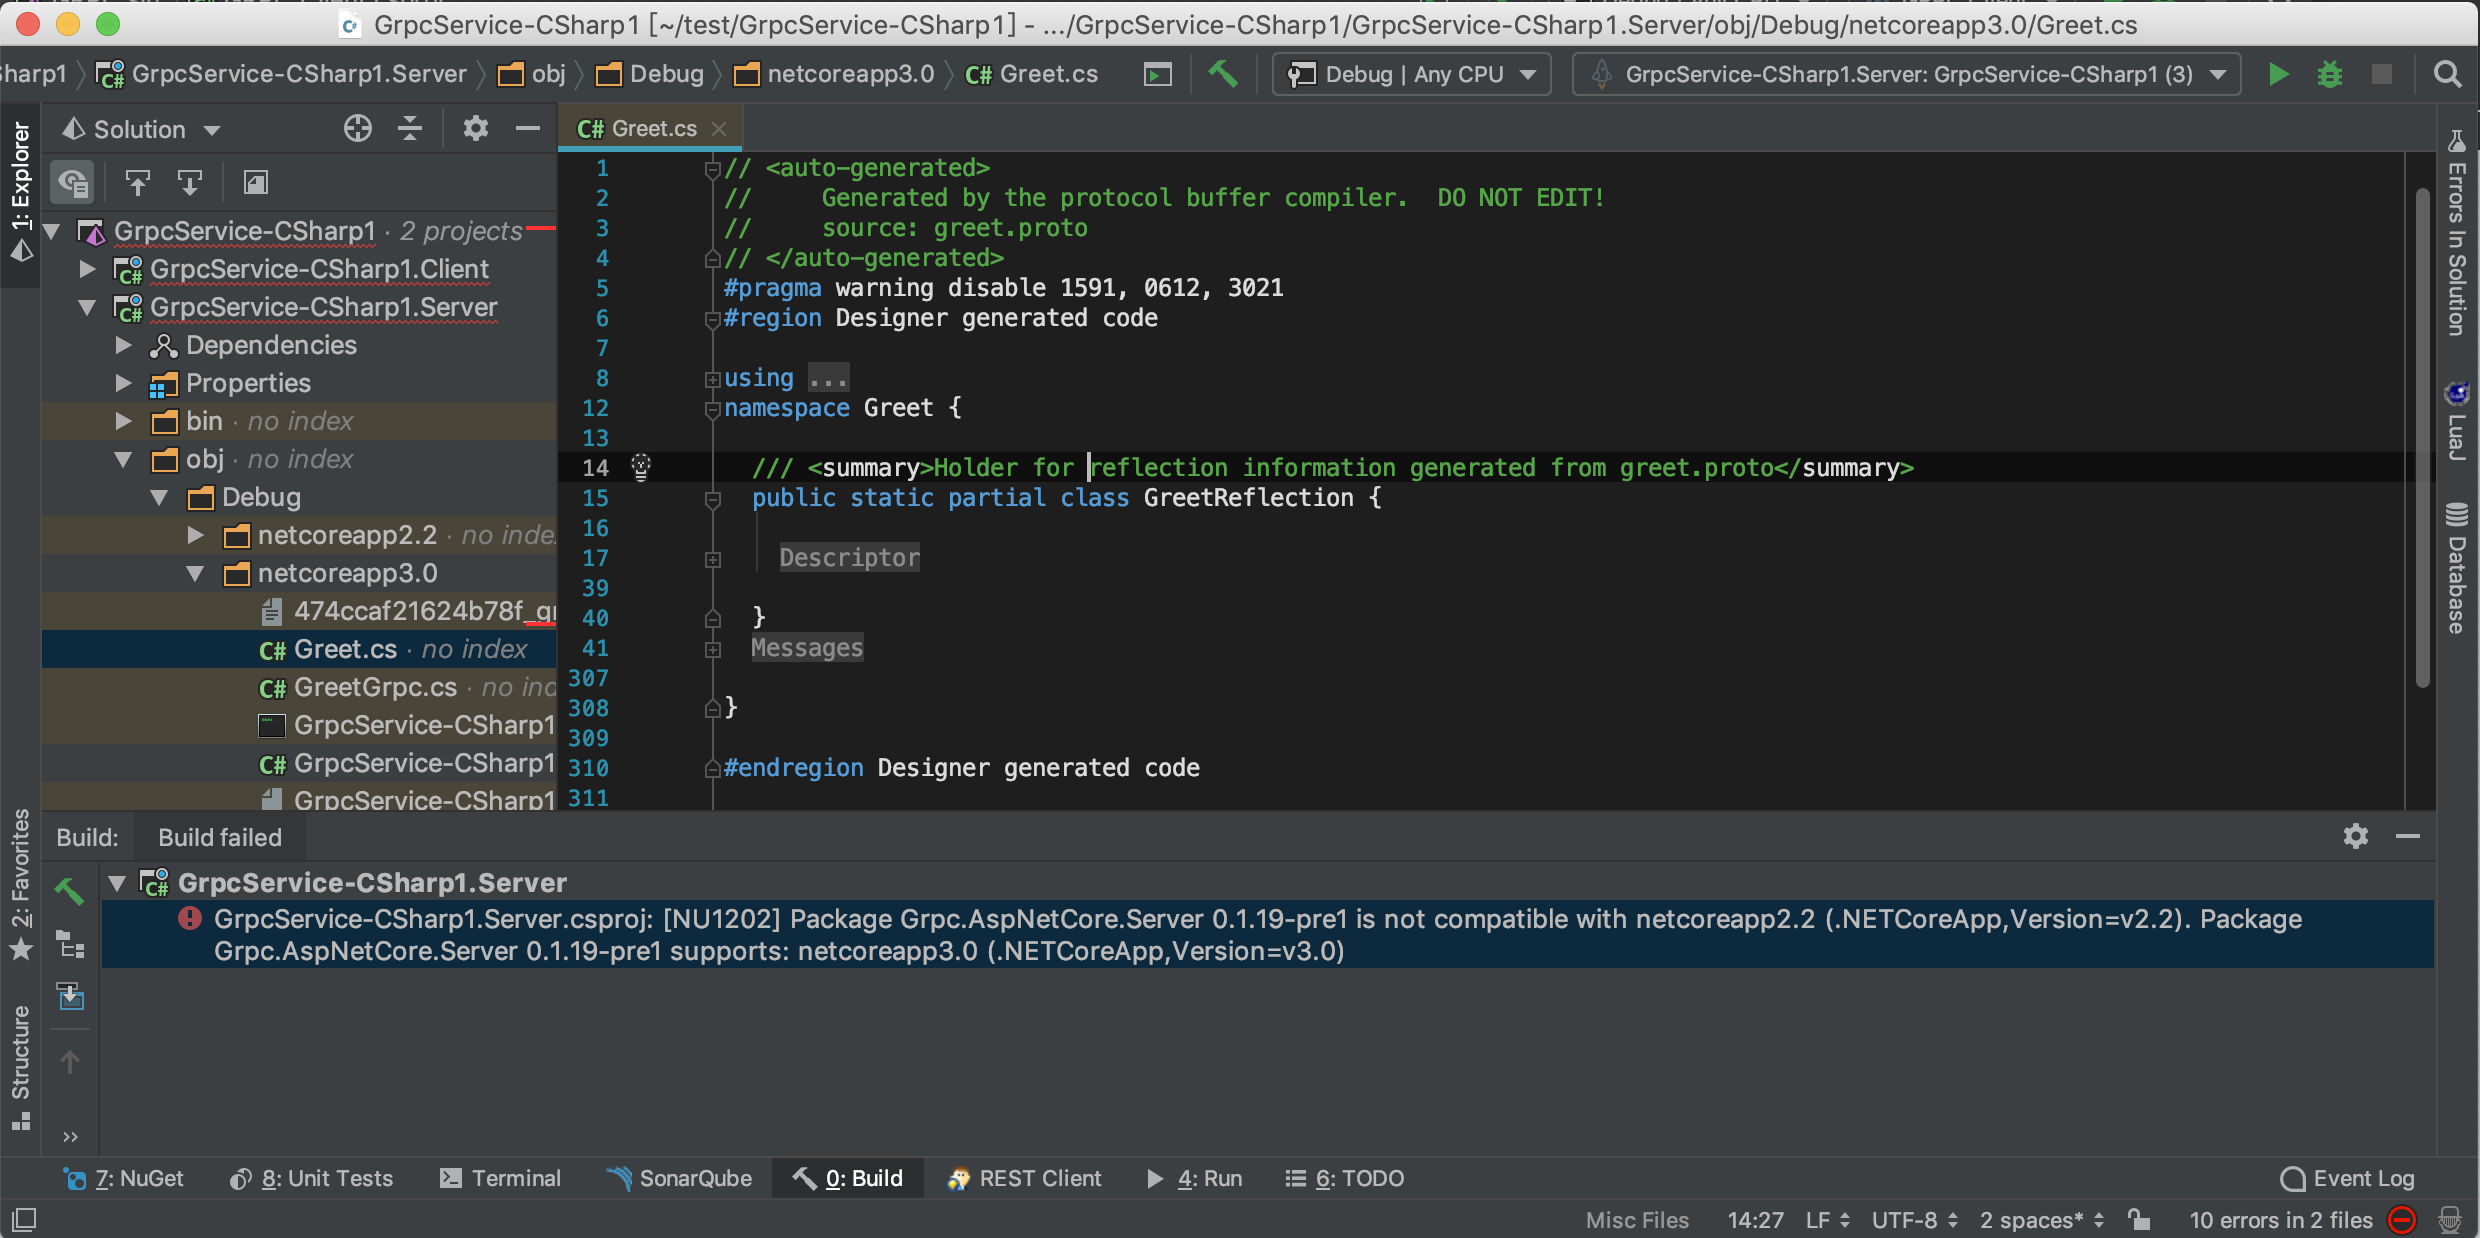This screenshot has width=2480, height=1238.
Task: Select GreetGrpc.cs in the solution tree
Action: click(x=375, y=687)
